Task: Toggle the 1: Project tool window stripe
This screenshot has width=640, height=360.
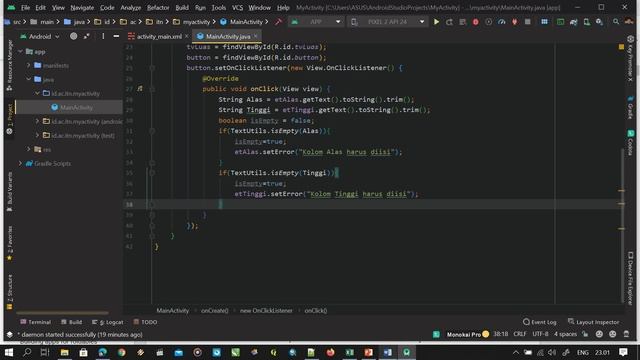Action: (10, 119)
